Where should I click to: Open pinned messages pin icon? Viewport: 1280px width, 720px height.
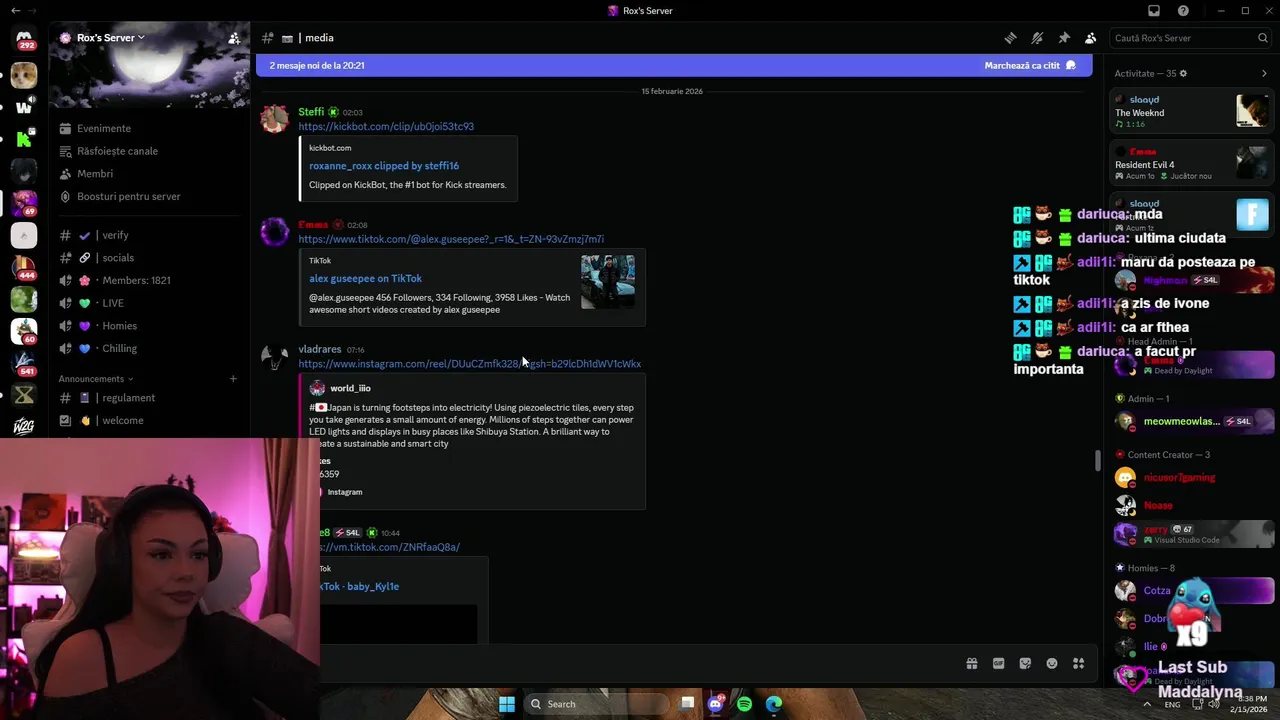(x=1064, y=38)
